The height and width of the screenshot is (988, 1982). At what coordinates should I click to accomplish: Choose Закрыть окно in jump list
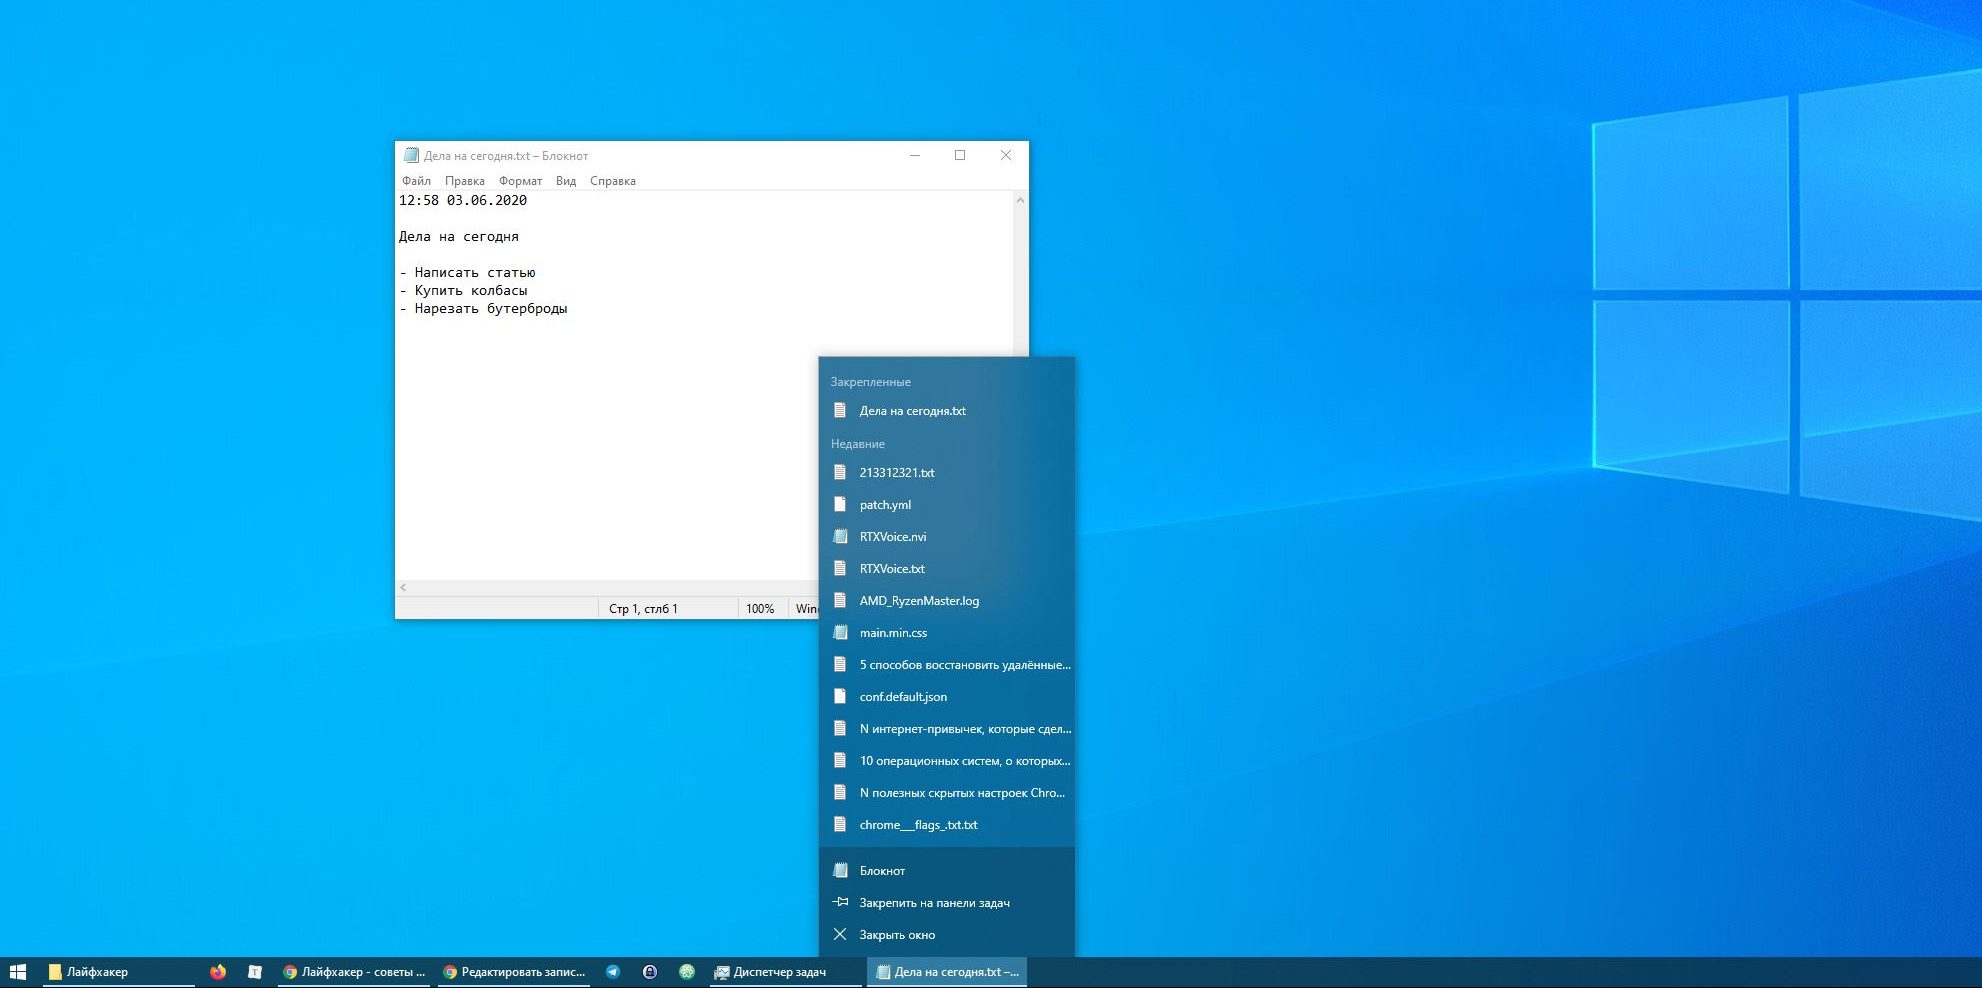tap(897, 935)
